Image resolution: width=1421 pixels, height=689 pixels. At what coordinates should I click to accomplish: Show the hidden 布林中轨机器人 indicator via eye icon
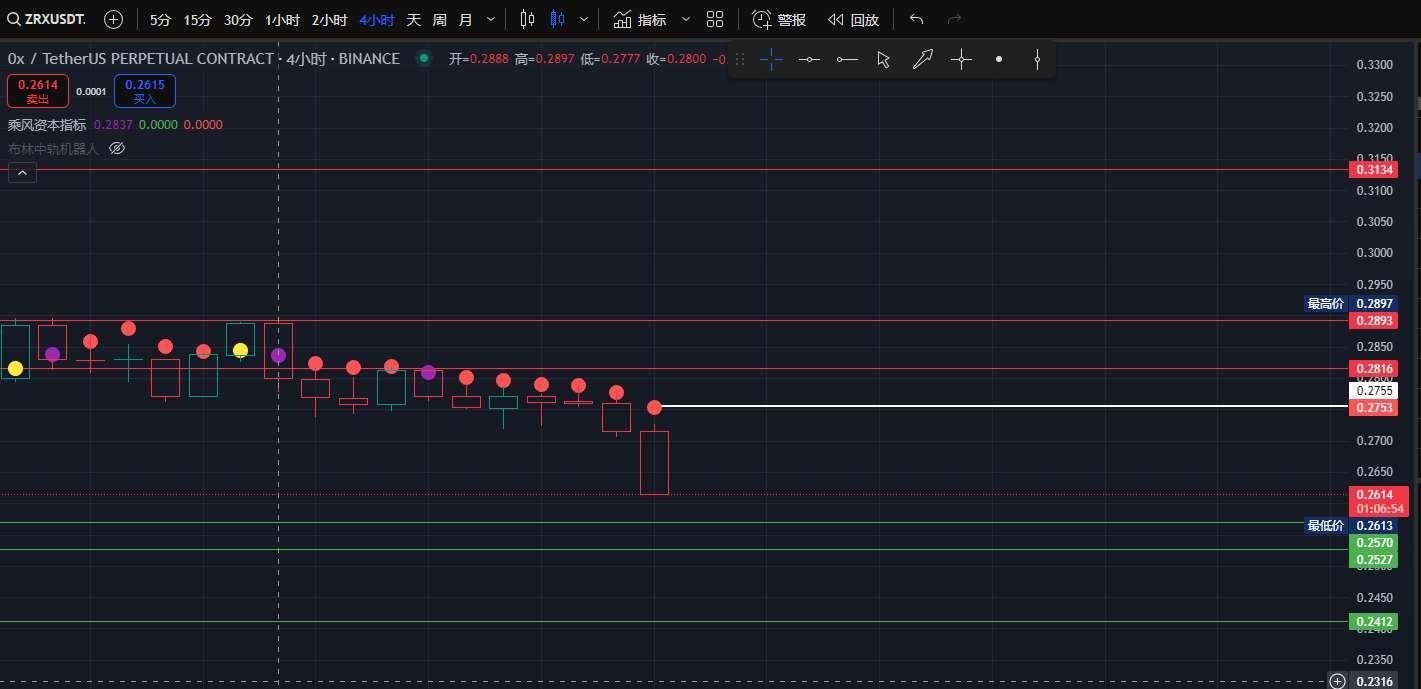point(117,148)
